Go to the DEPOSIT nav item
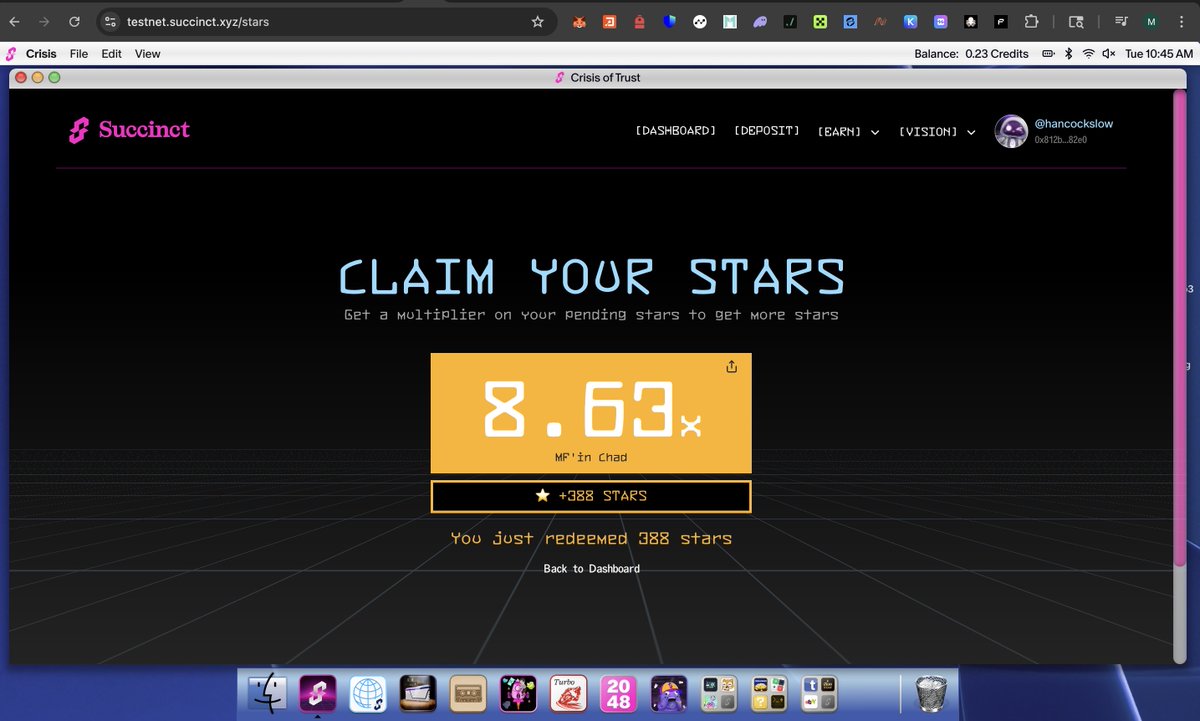The height and width of the screenshot is (721, 1200). (x=767, y=131)
